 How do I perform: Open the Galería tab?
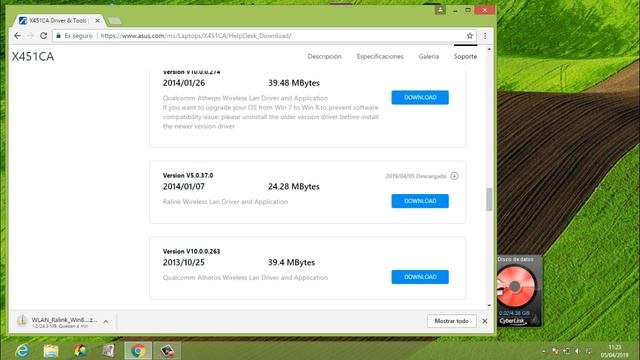(x=429, y=56)
